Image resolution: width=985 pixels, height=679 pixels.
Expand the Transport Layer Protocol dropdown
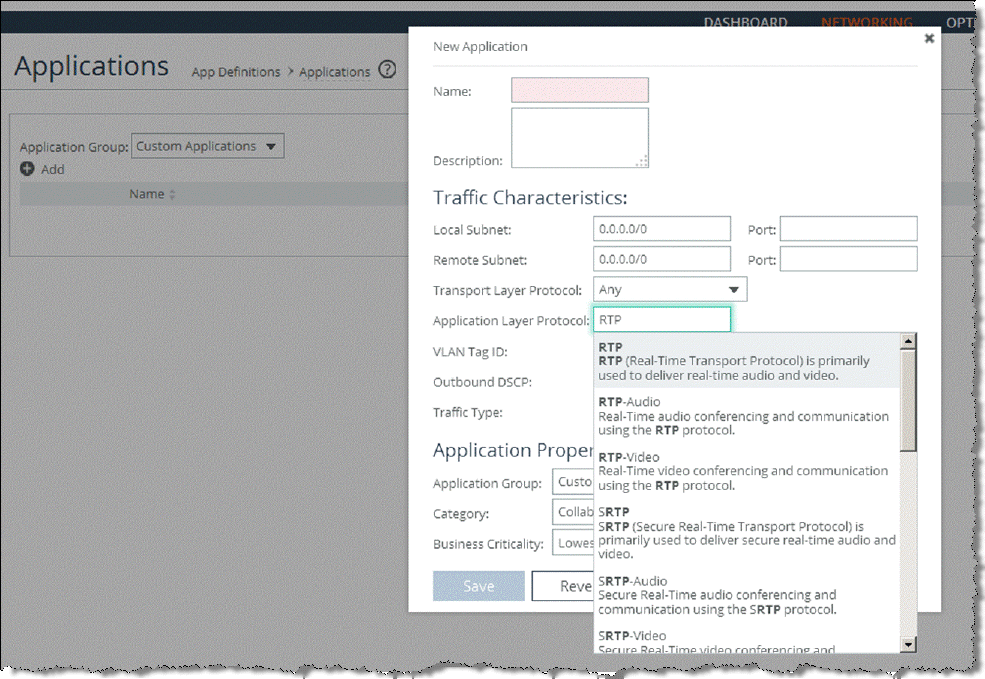(x=669, y=290)
